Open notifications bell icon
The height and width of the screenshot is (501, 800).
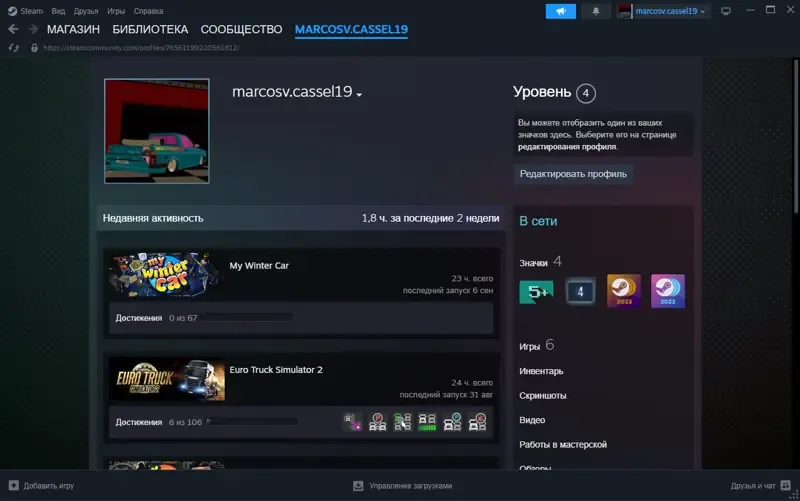tap(596, 11)
